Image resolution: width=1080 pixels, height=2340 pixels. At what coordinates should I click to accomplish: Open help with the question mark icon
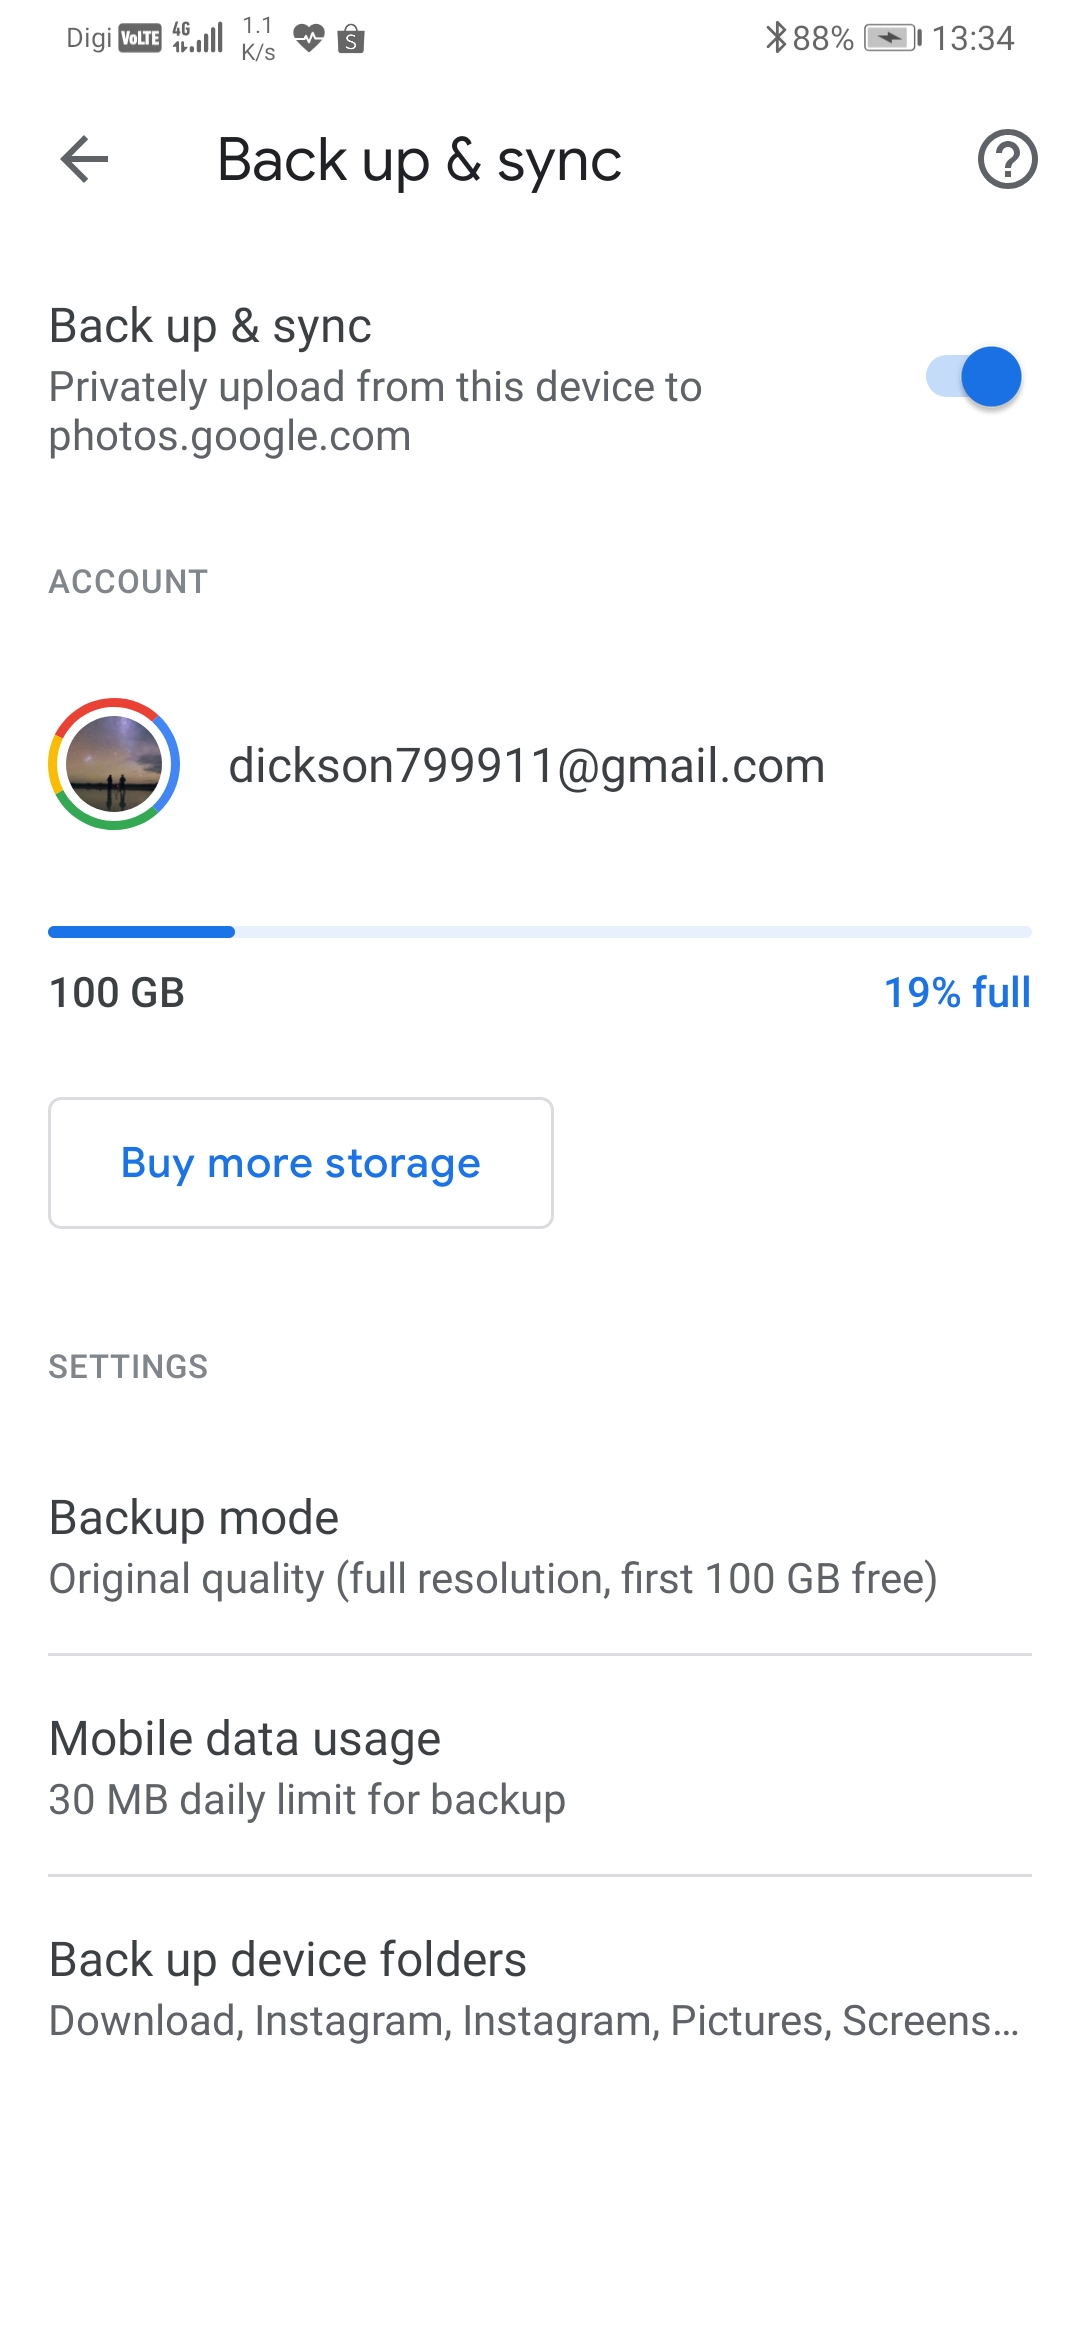click(1006, 160)
